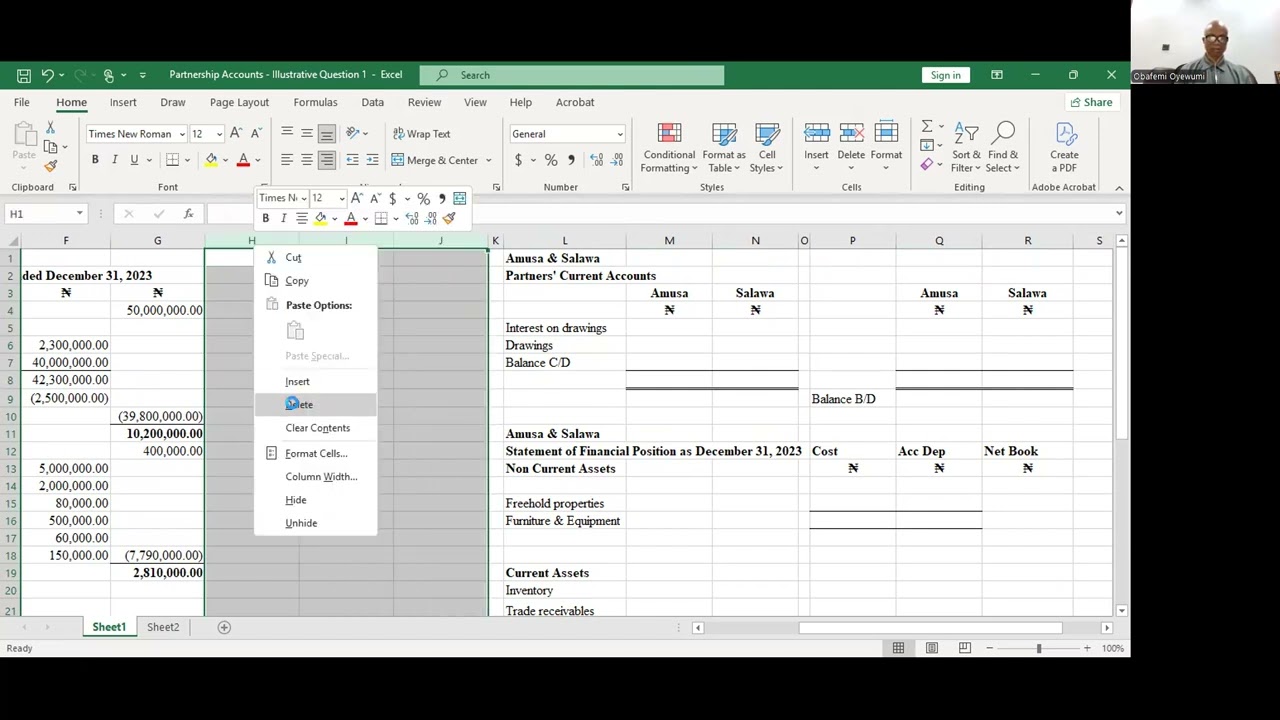The image size is (1280, 720).
Task: Select Hide in the context menu
Action: click(315, 500)
